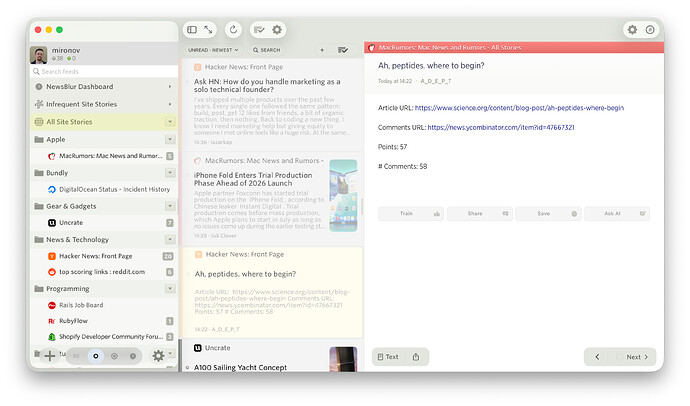This screenshot has width=690, height=406.
Task: Add a new site with the plus button
Action: tap(50, 355)
